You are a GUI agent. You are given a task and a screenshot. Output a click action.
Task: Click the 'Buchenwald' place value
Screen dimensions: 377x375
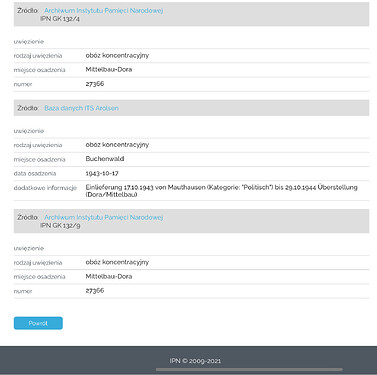pyautogui.click(x=105, y=159)
